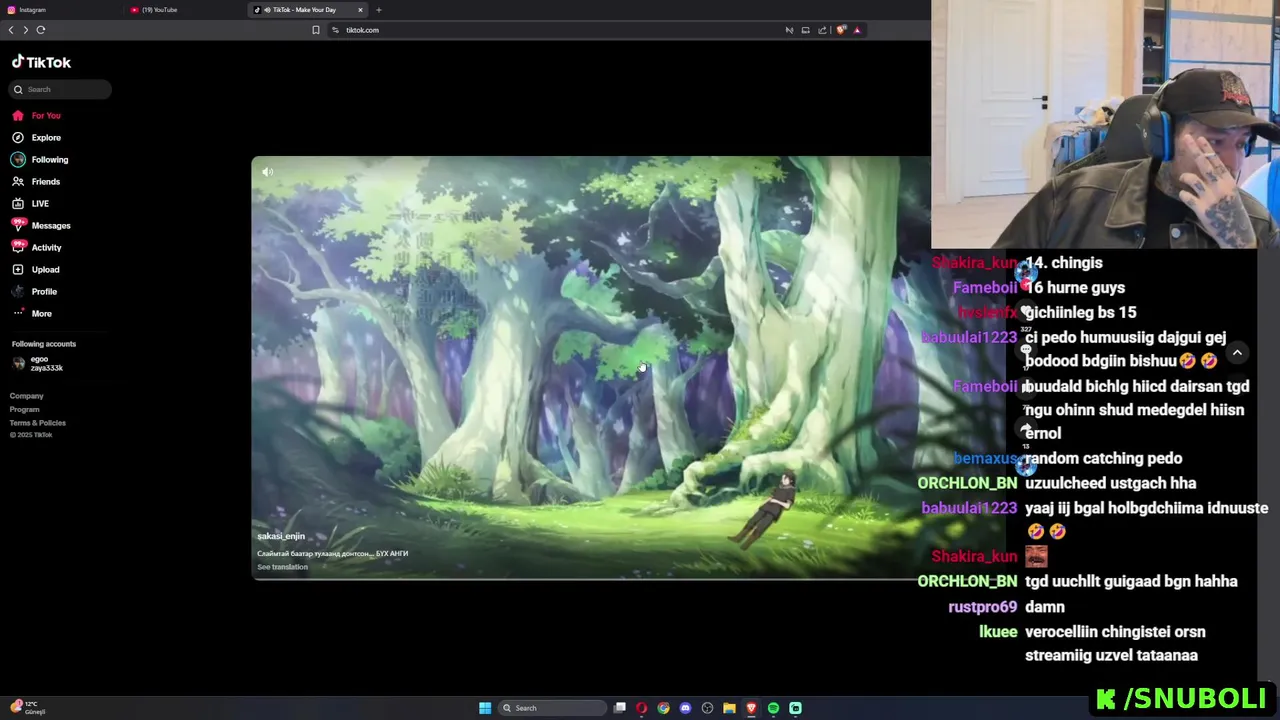Reload the TikTok page
The image size is (1280, 720).
pyautogui.click(x=41, y=30)
